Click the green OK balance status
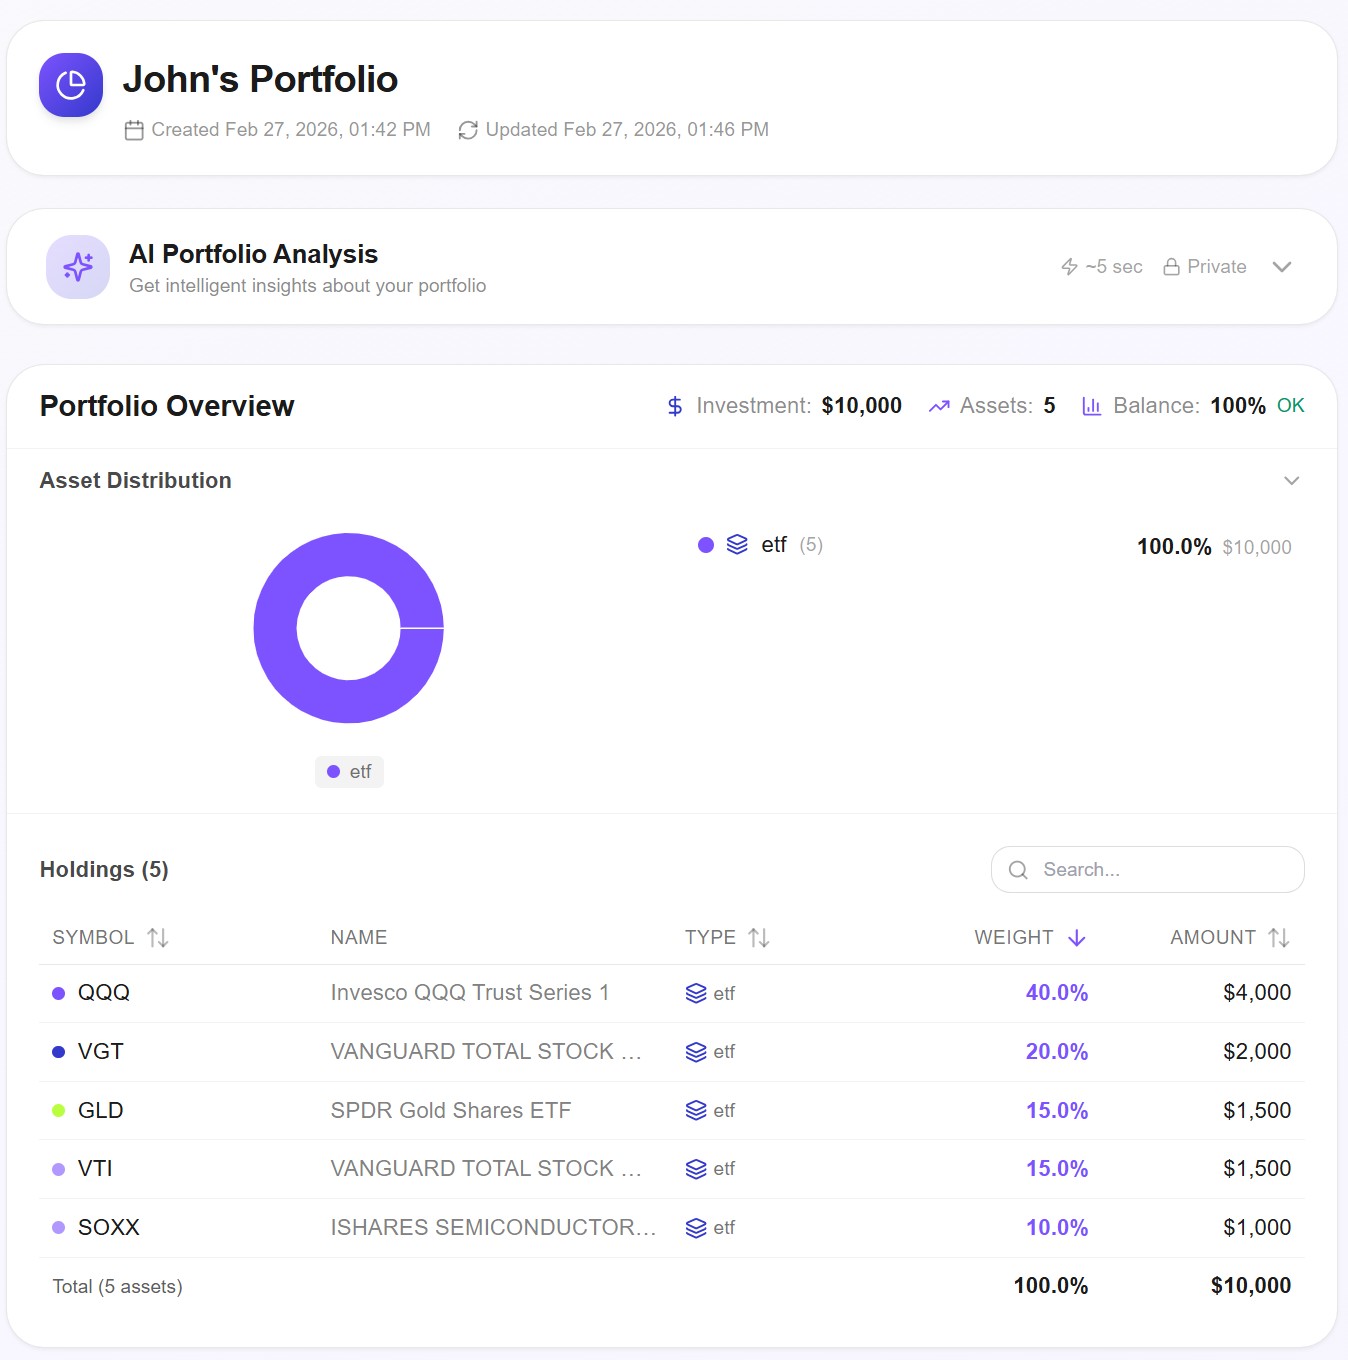The height and width of the screenshot is (1360, 1348). [1290, 406]
